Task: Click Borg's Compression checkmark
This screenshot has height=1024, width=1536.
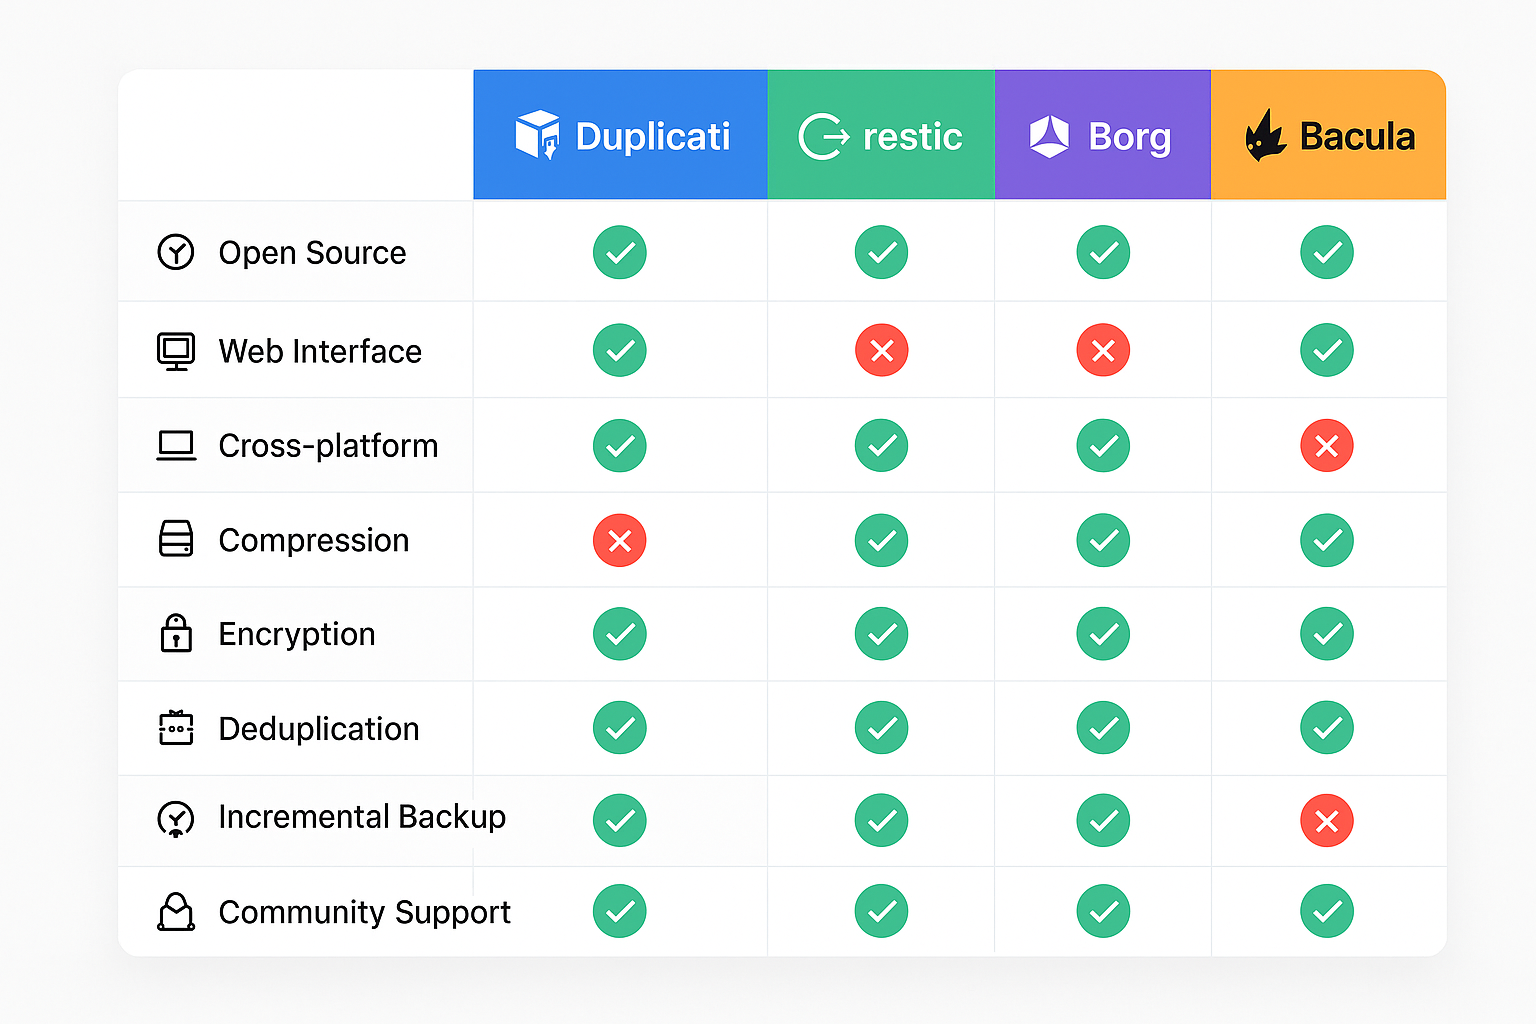Action: pyautogui.click(x=1103, y=540)
